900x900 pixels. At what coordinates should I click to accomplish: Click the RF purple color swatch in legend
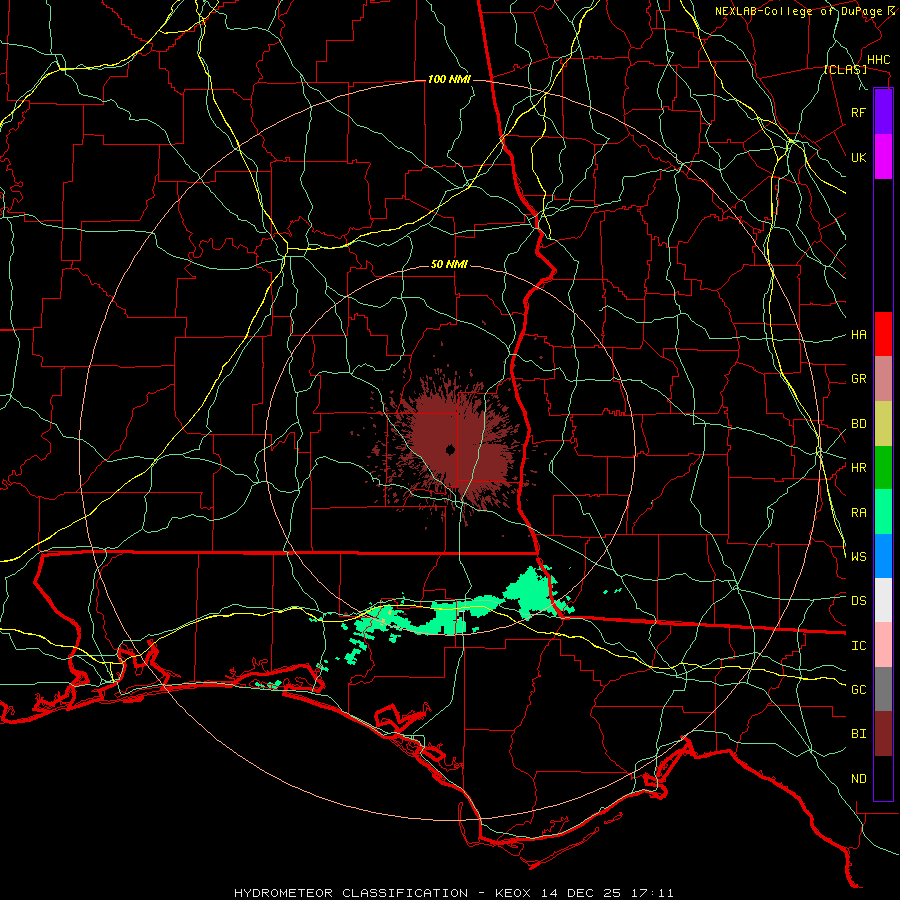point(883,112)
